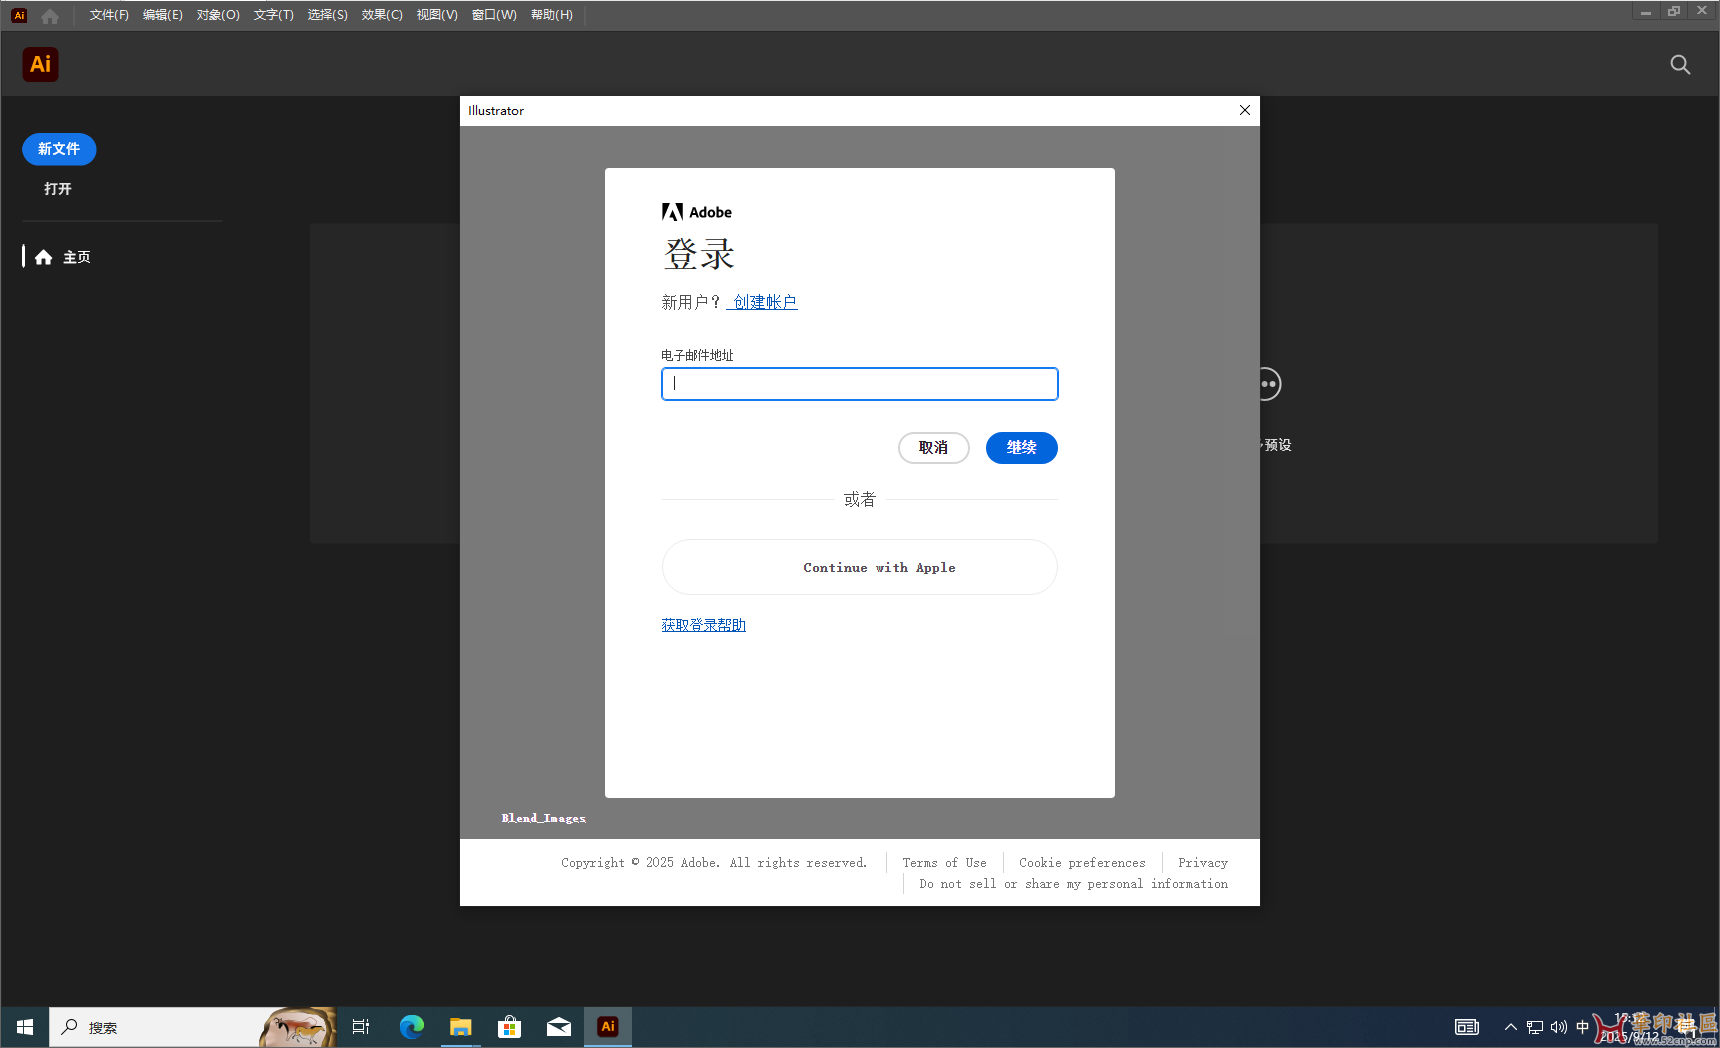Focus the 电子邮件地址 input field
The width and height of the screenshot is (1720, 1048).
pos(860,384)
